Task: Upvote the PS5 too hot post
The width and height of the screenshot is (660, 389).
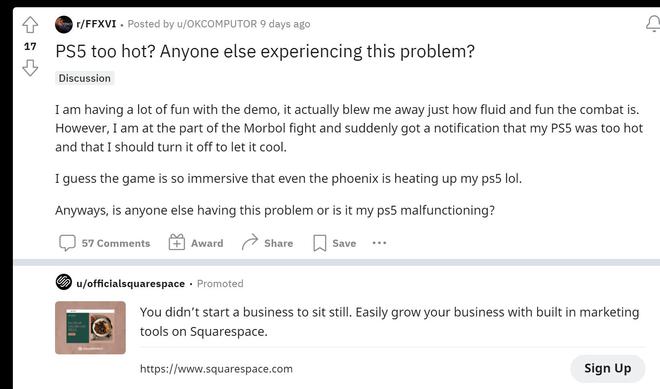Action: (x=30, y=25)
